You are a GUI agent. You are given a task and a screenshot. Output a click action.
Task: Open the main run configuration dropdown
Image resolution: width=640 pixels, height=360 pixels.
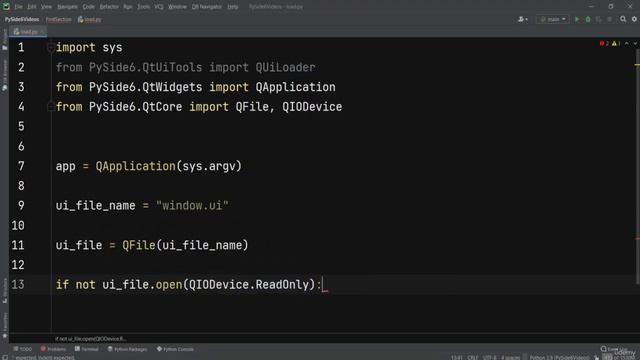(552, 19)
